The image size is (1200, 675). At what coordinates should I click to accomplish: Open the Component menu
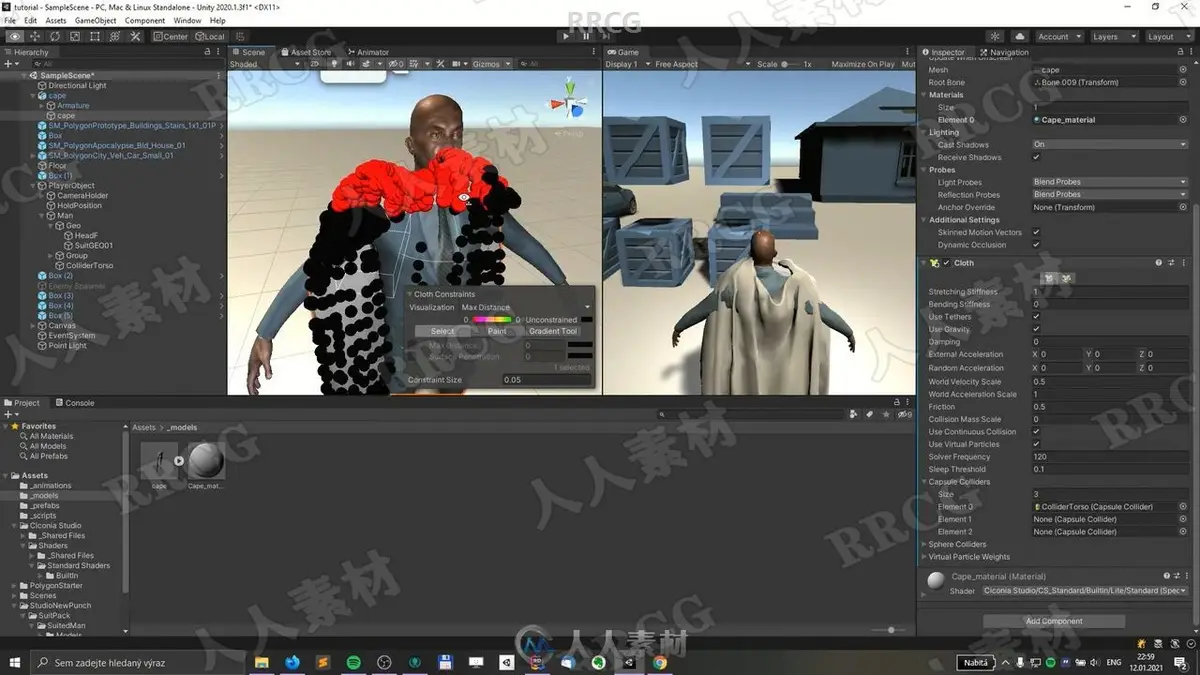(x=145, y=20)
